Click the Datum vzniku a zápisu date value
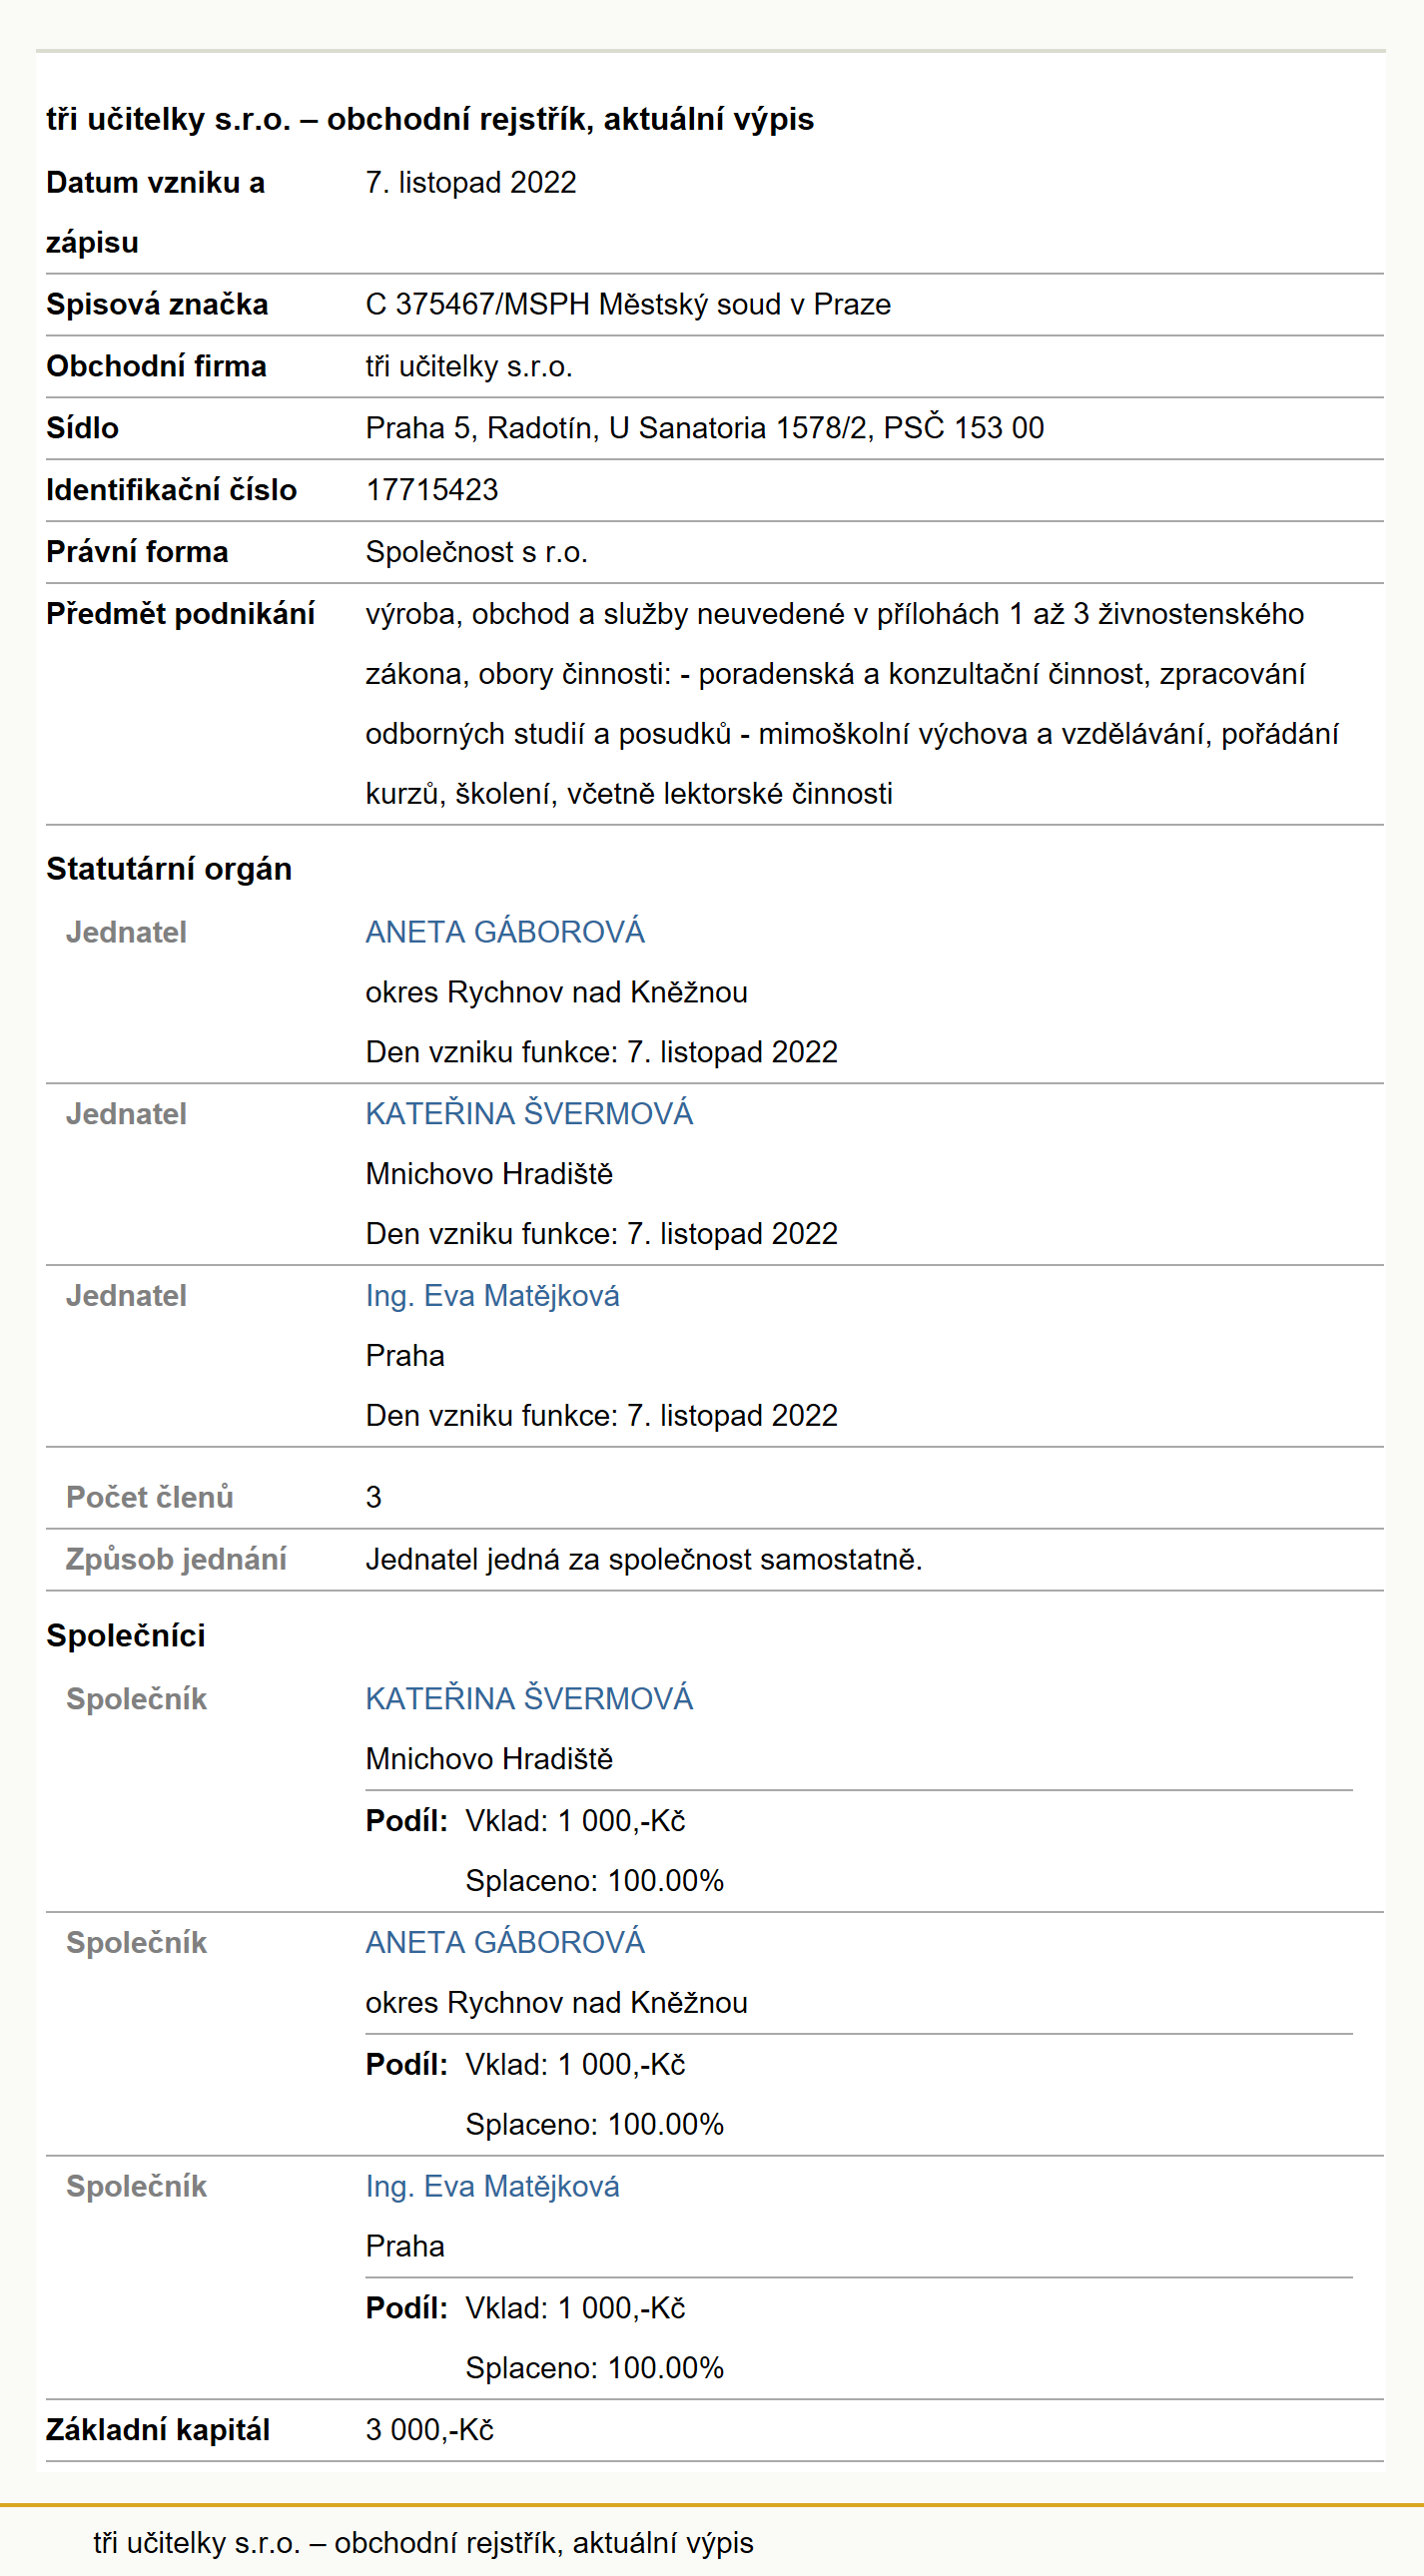 [x=471, y=183]
